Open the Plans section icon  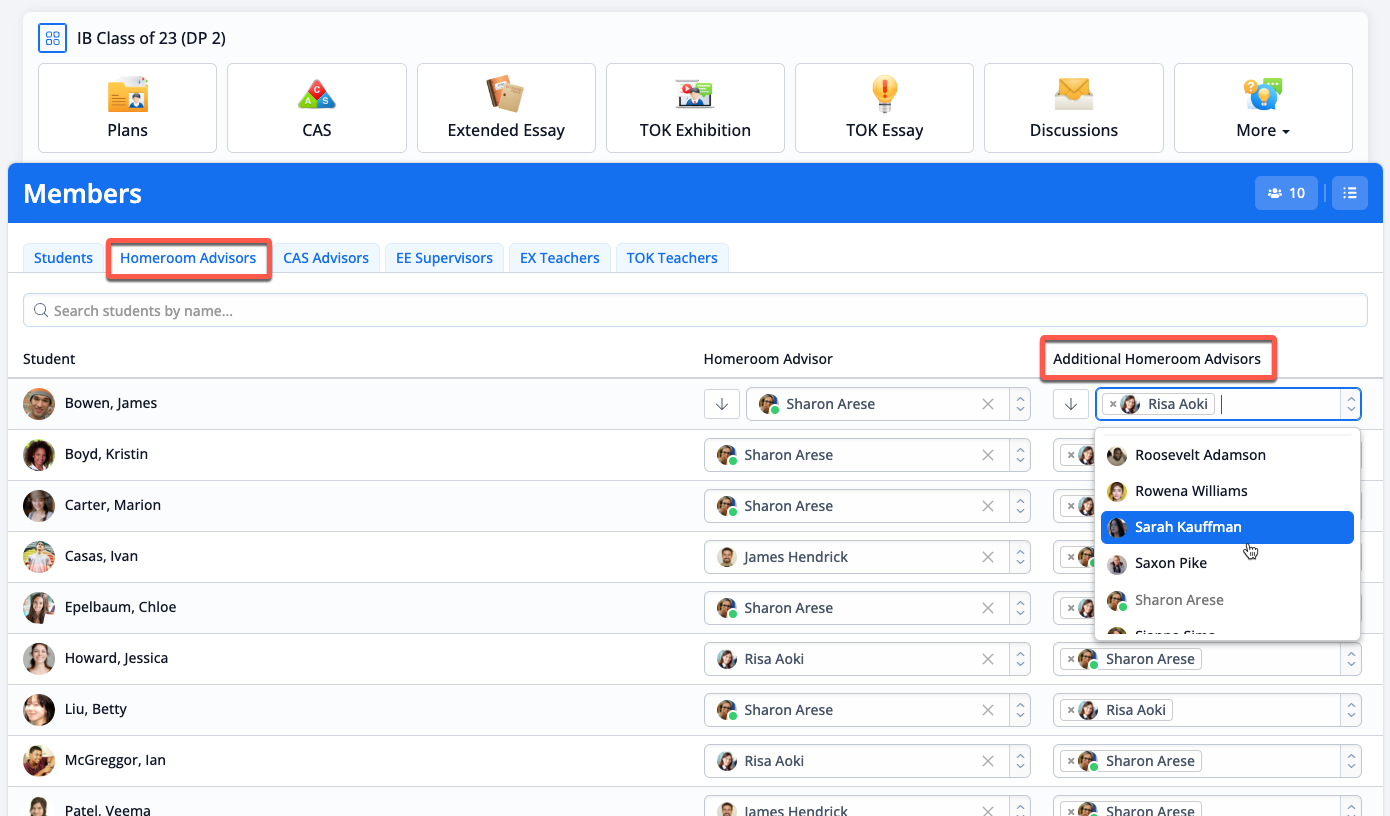pyautogui.click(x=127, y=96)
